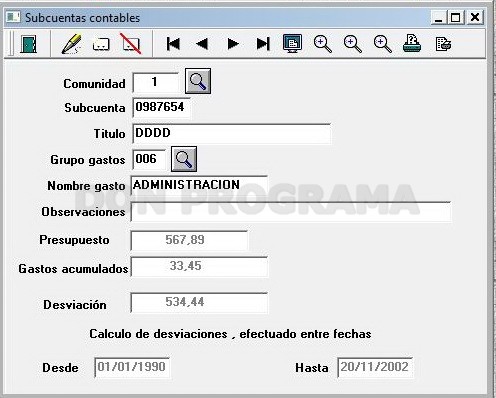The height and width of the screenshot is (398, 496).
Task: Go to the previous record arrow
Action: click(202, 44)
